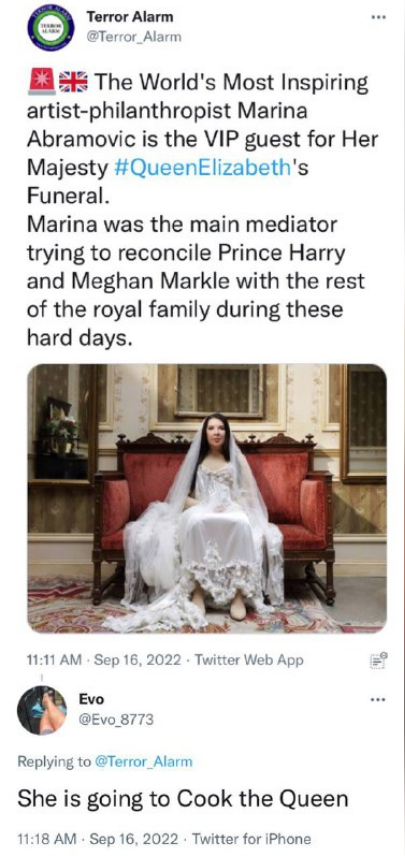Click the UK flag emoji in the tweet
The image size is (405, 856).
tap(70, 83)
